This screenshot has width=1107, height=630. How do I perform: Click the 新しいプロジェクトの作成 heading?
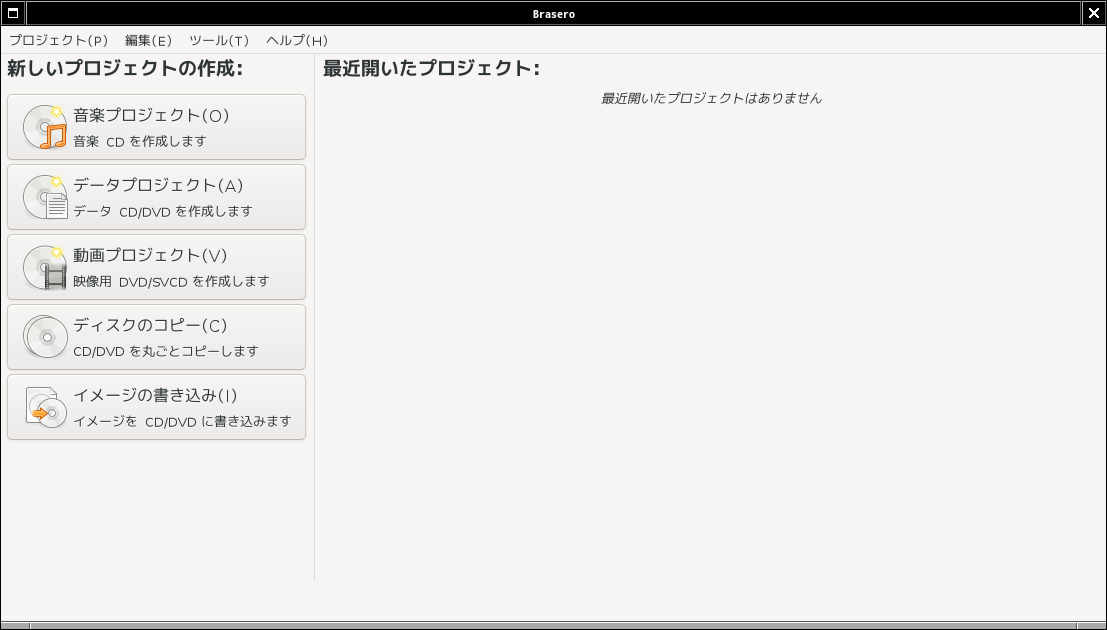click(125, 69)
